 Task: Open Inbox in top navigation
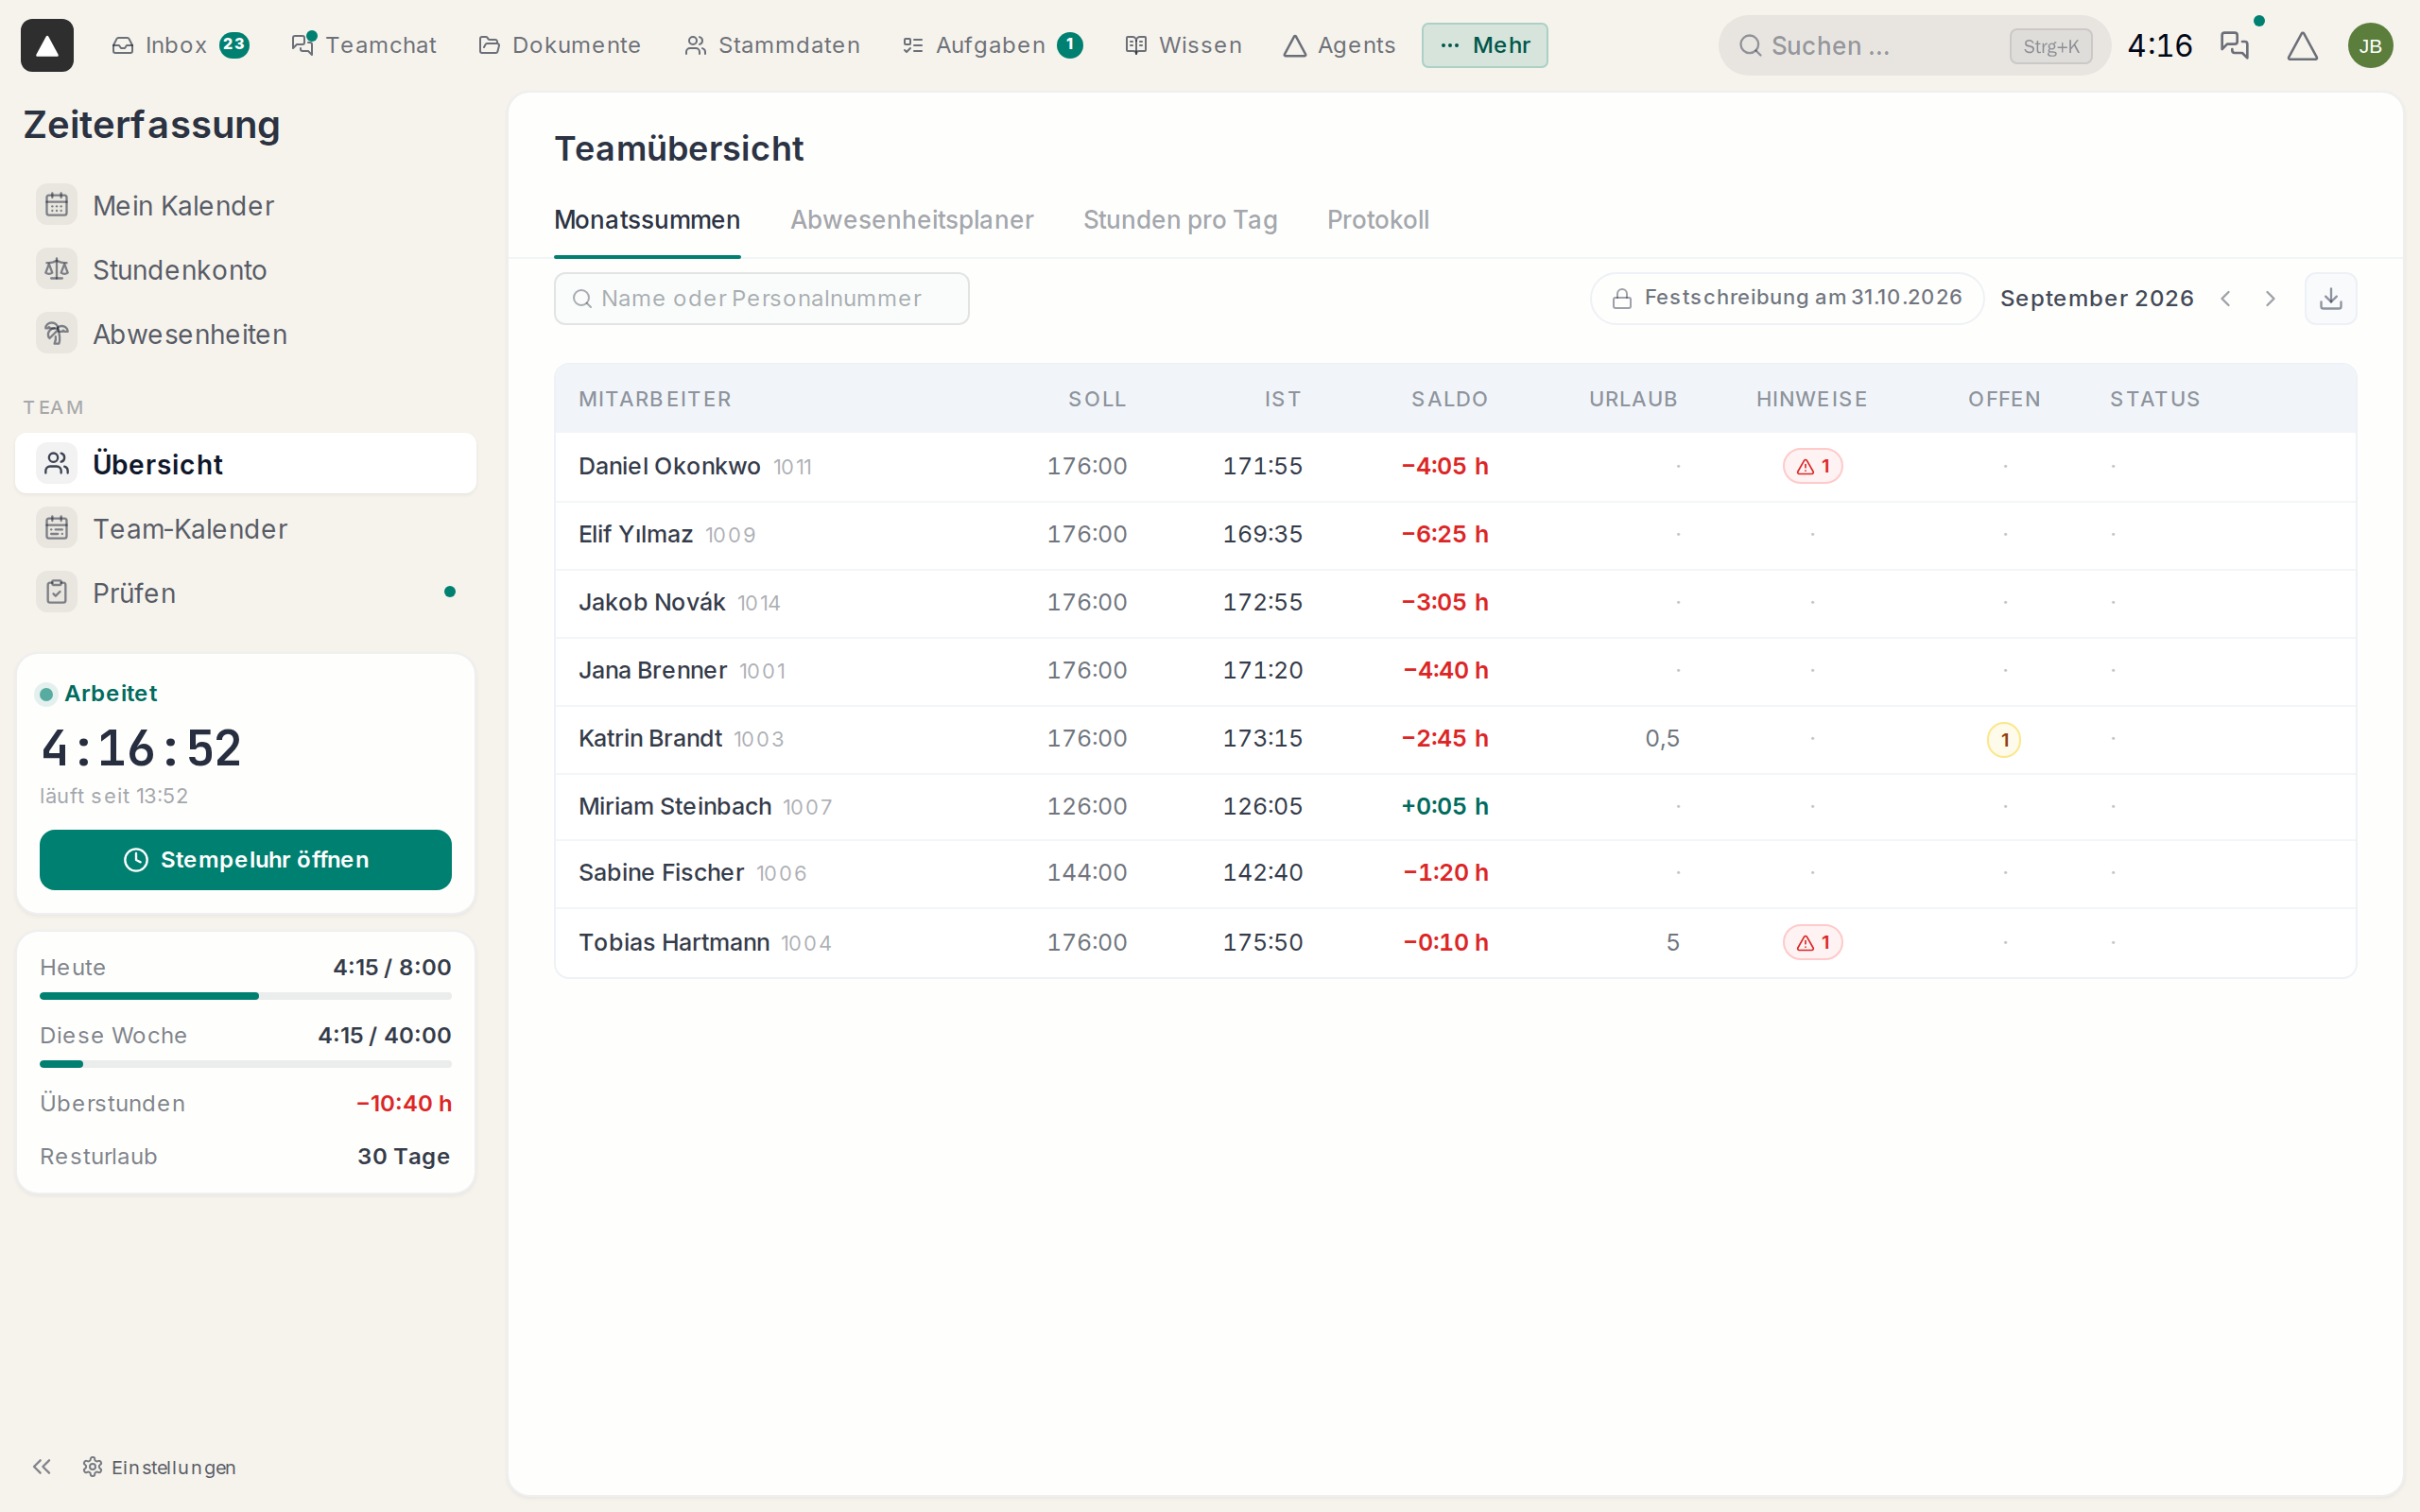pos(180,45)
